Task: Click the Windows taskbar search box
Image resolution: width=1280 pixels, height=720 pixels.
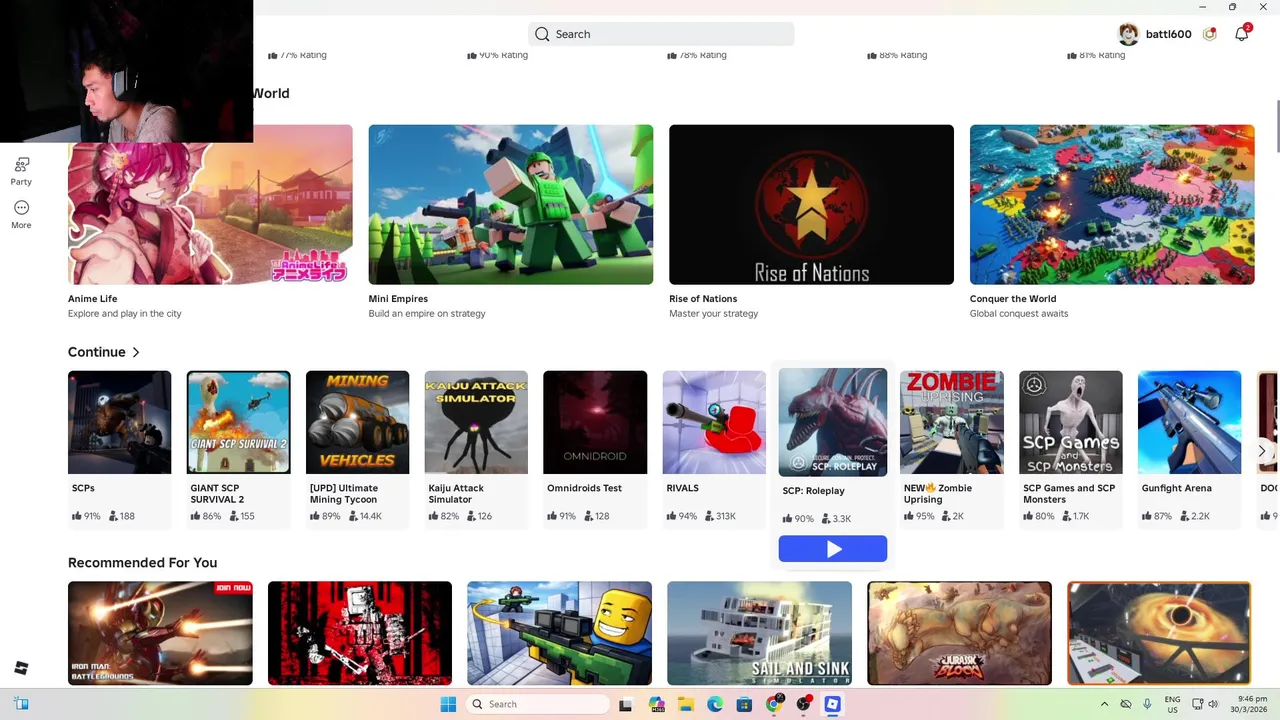Action: point(539,704)
